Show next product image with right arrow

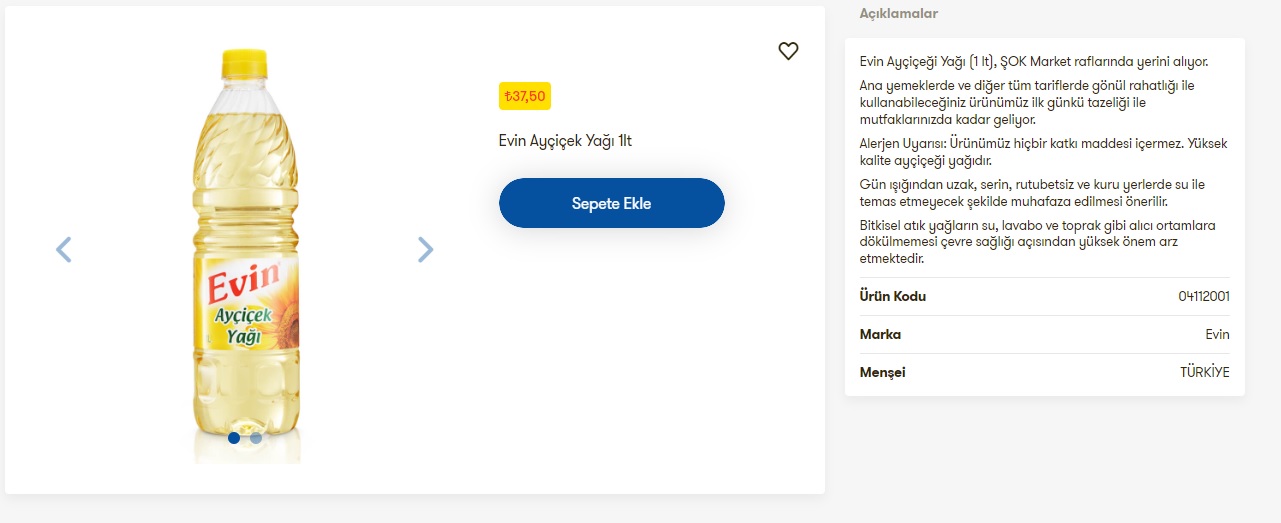425,249
